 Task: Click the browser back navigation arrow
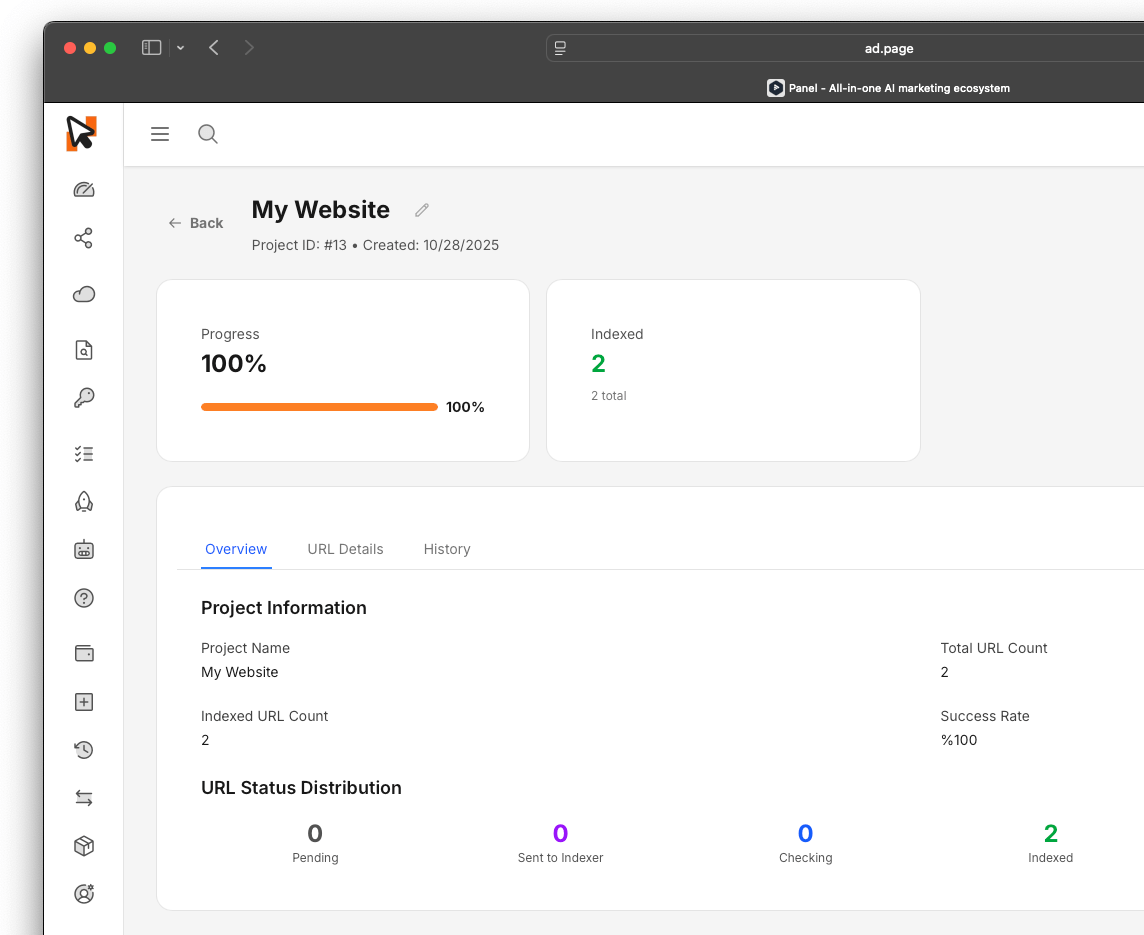214,48
